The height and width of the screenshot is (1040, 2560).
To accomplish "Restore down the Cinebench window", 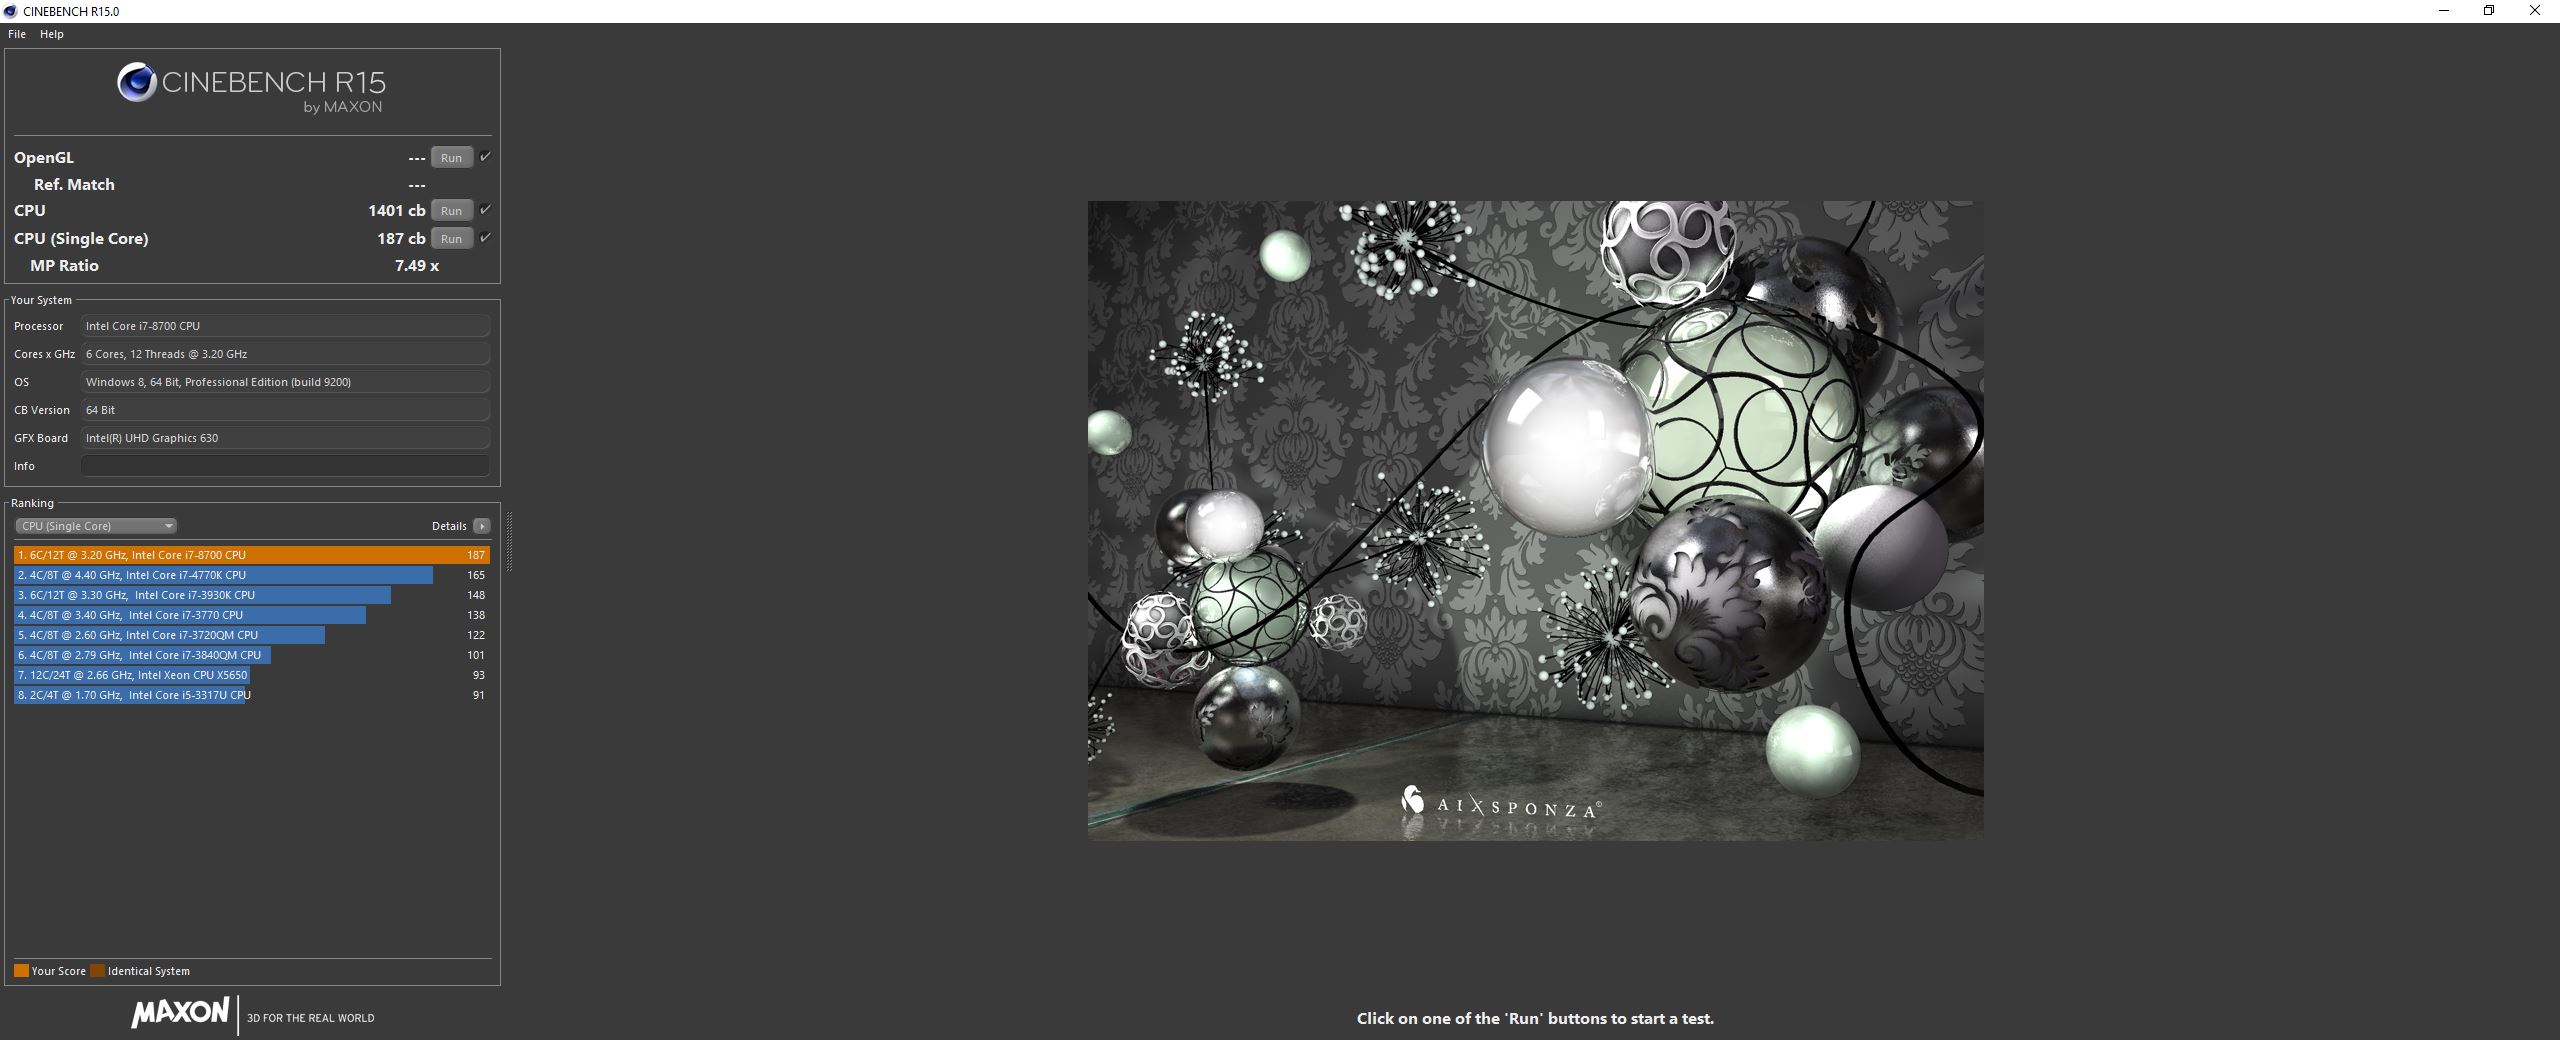I will point(2489,11).
